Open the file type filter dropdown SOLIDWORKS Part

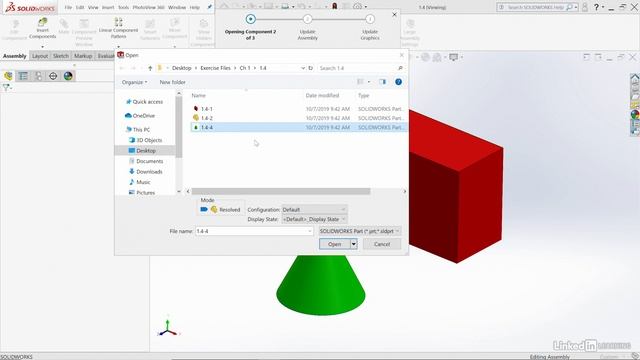point(360,231)
